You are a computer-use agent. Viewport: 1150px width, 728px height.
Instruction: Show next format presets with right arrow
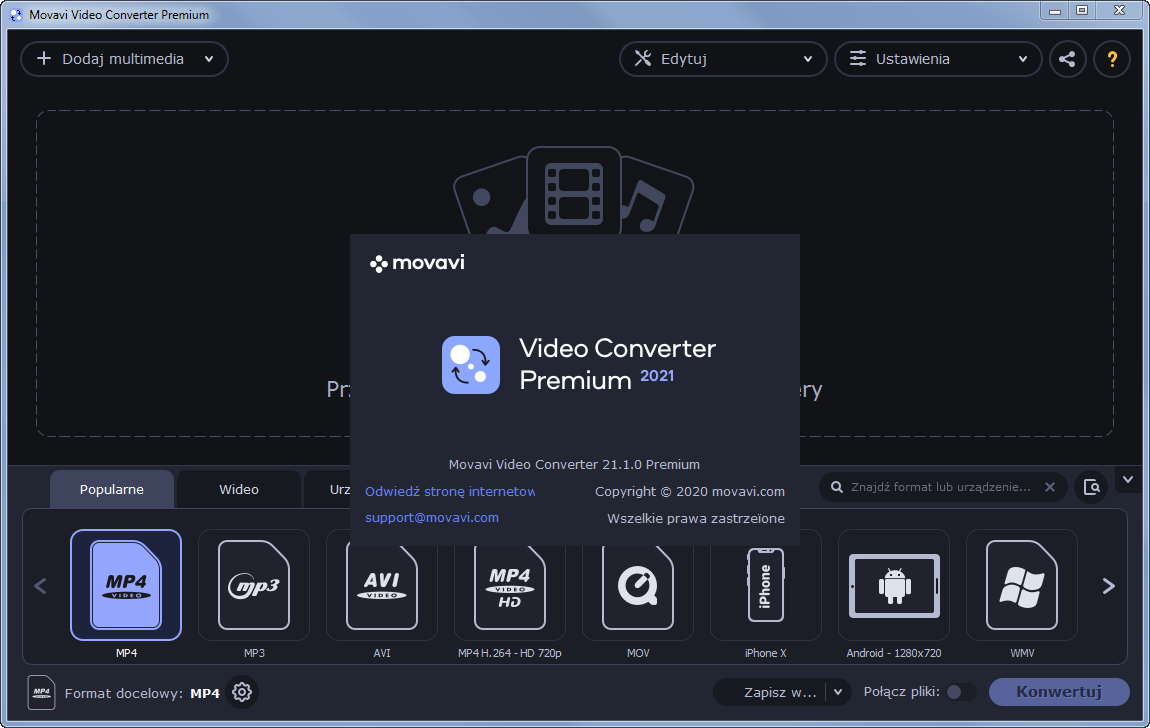(x=1108, y=586)
